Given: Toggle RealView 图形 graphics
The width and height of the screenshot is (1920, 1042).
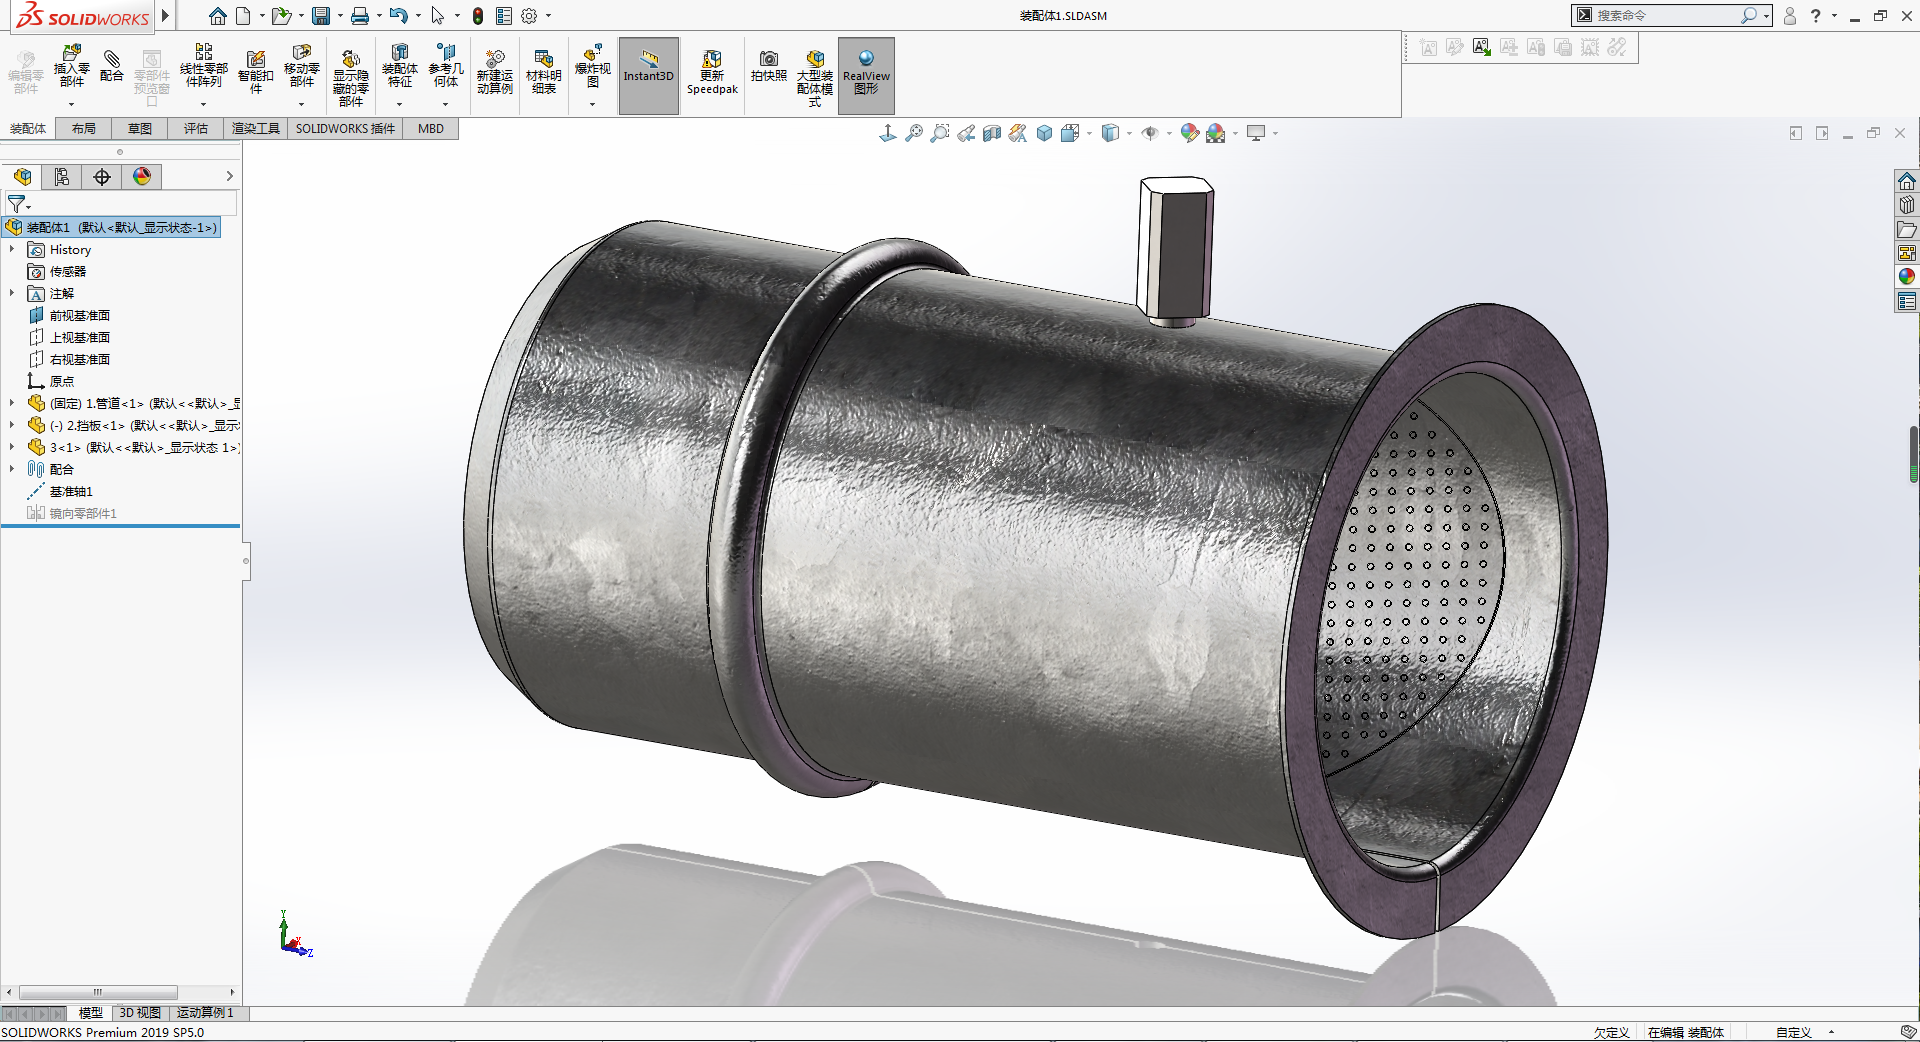Looking at the screenshot, I should point(866,76).
